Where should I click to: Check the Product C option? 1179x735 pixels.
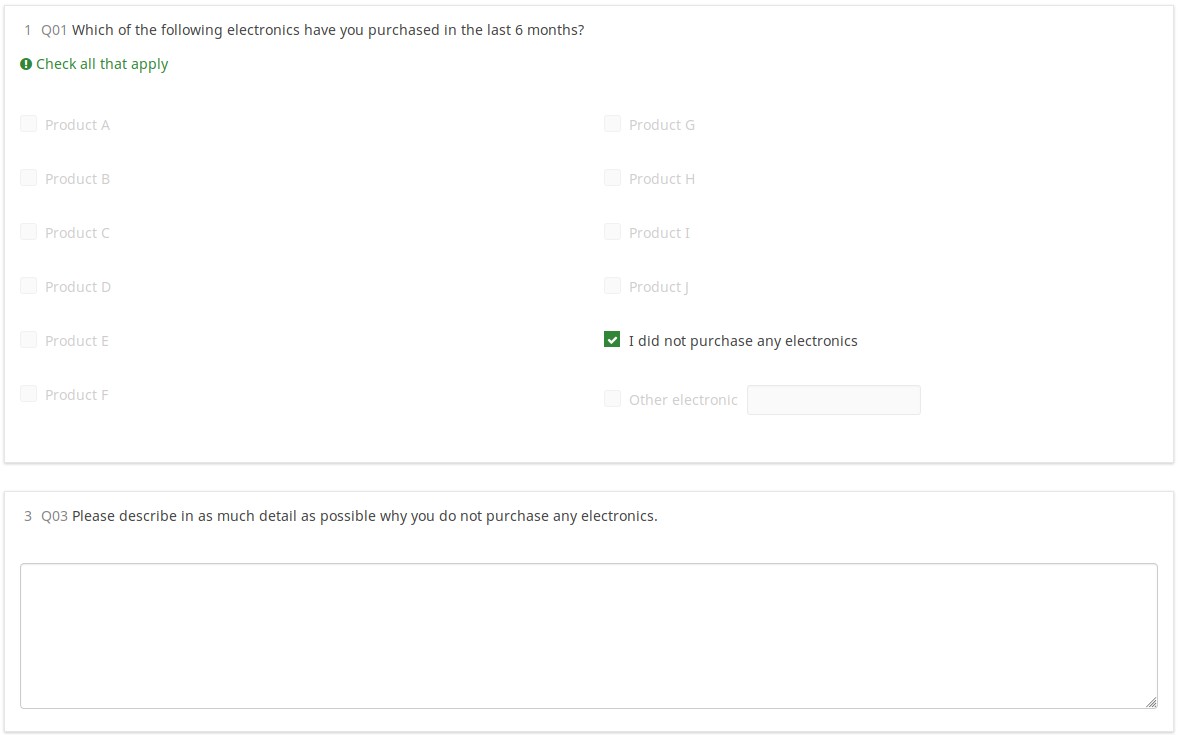click(29, 232)
